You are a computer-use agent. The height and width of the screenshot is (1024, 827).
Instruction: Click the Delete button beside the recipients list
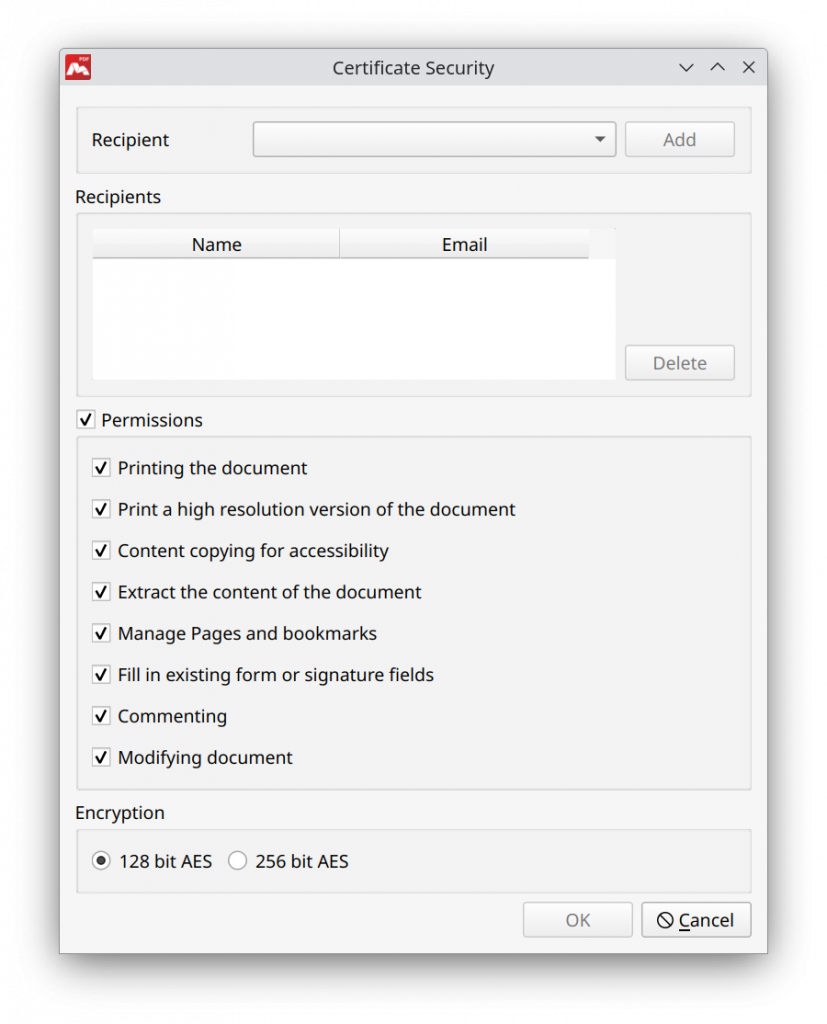[679, 362]
